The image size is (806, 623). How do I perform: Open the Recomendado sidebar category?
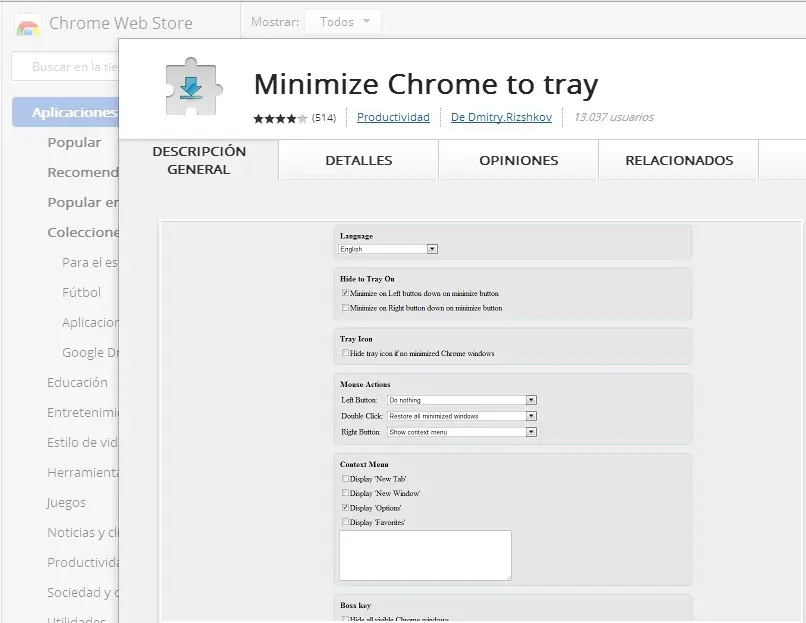(x=83, y=172)
